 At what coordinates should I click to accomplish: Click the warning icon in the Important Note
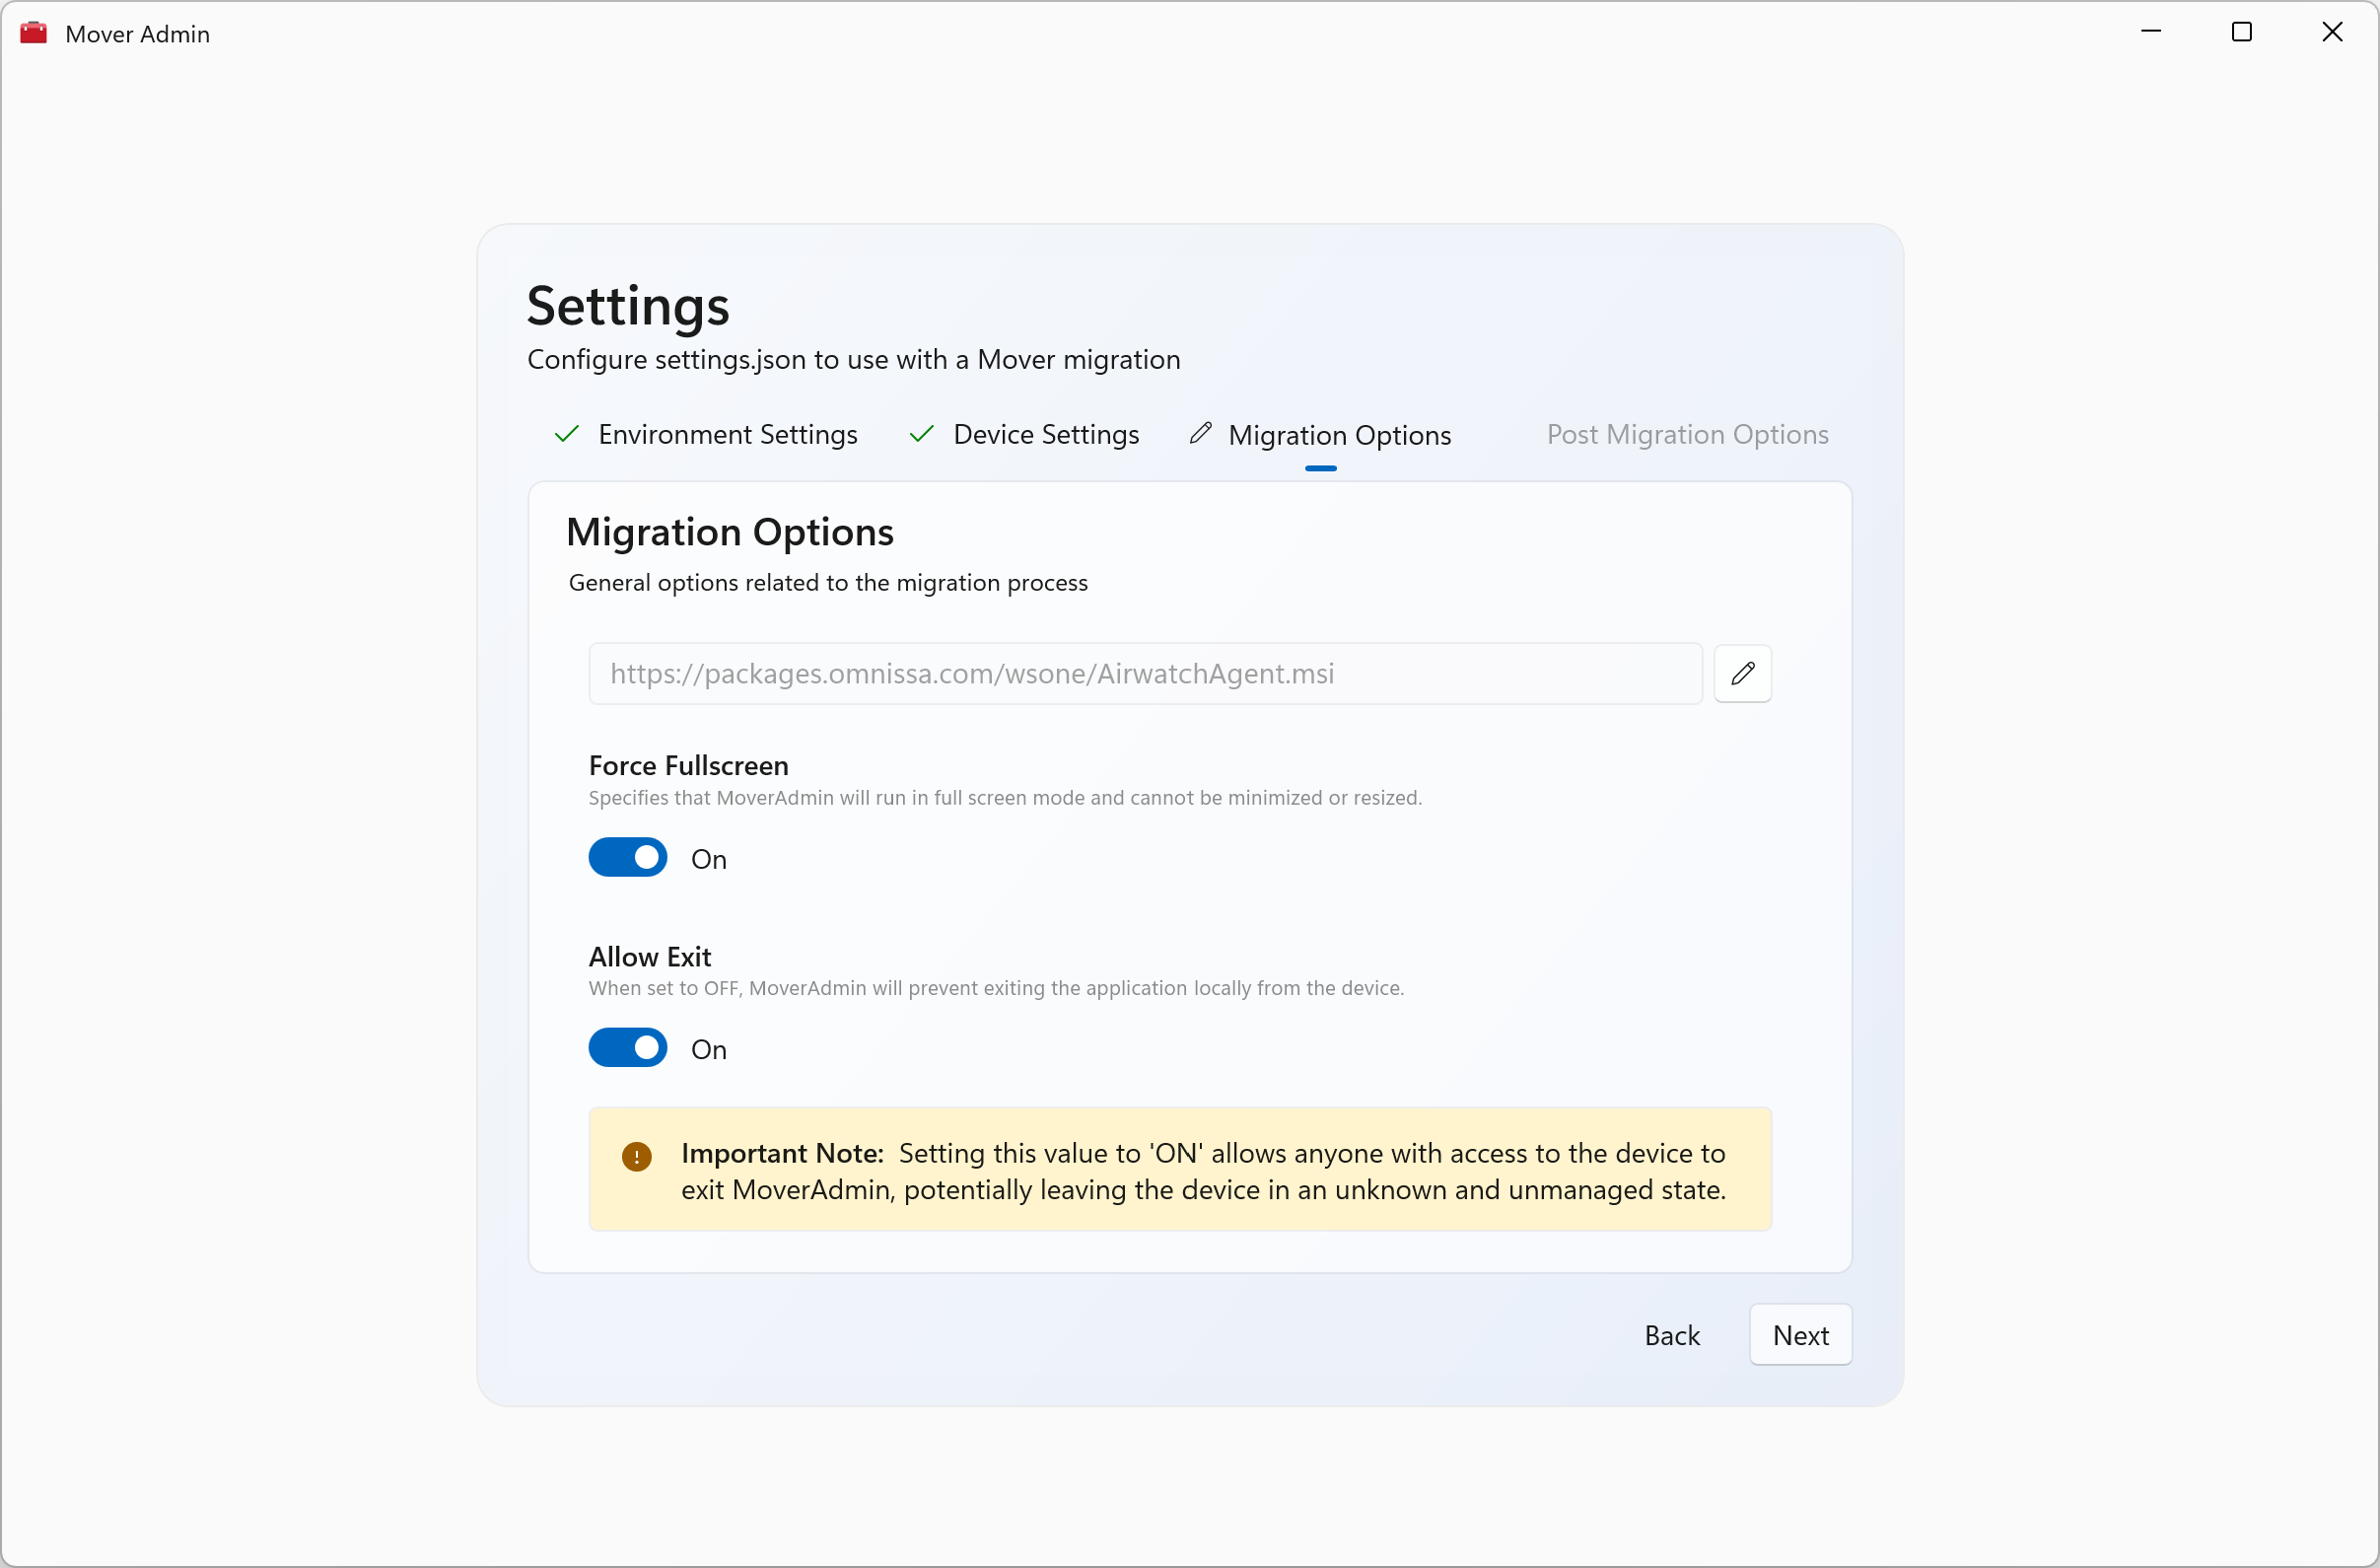[x=636, y=1157]
